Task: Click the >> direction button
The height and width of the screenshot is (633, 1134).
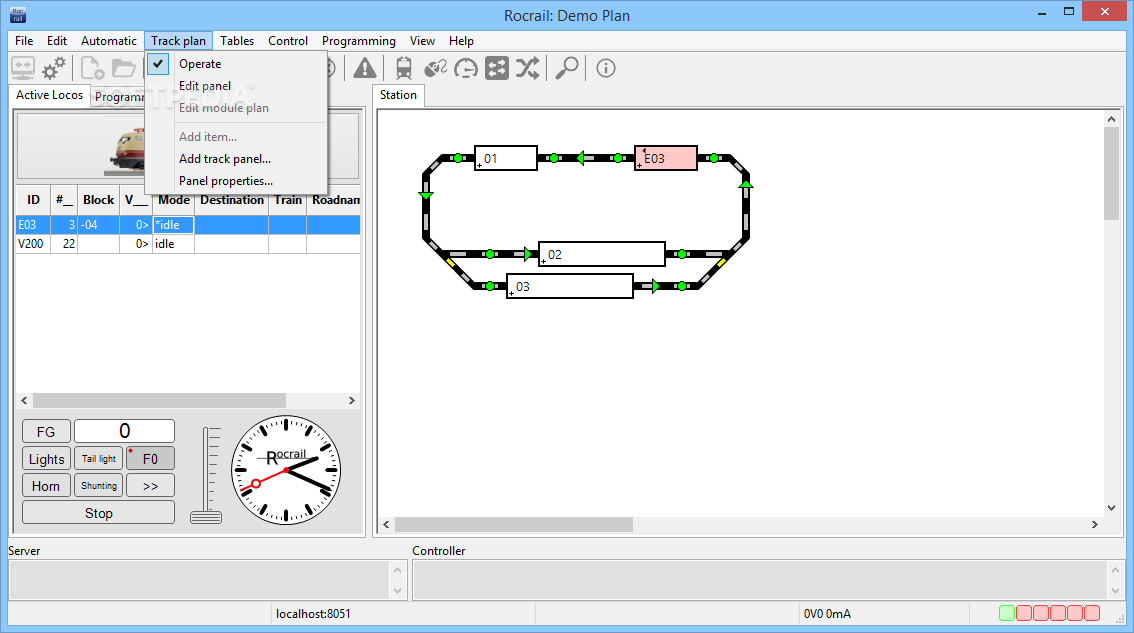Action: [x=150, y=485]
